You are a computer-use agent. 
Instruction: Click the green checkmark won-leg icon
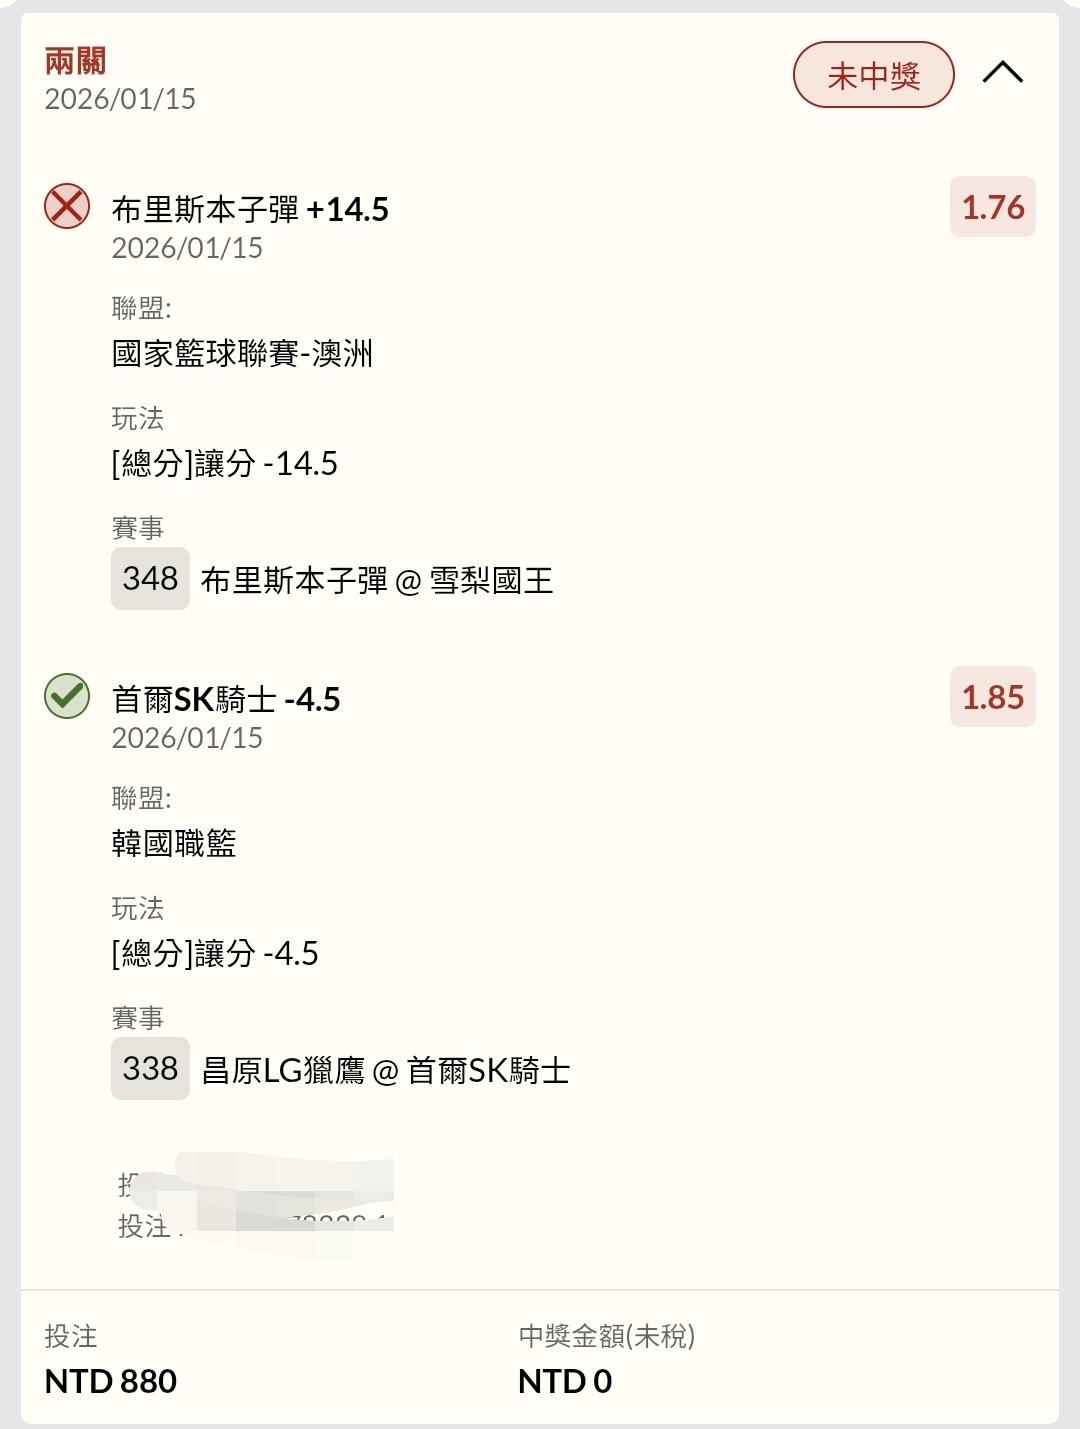coord(67,697)
